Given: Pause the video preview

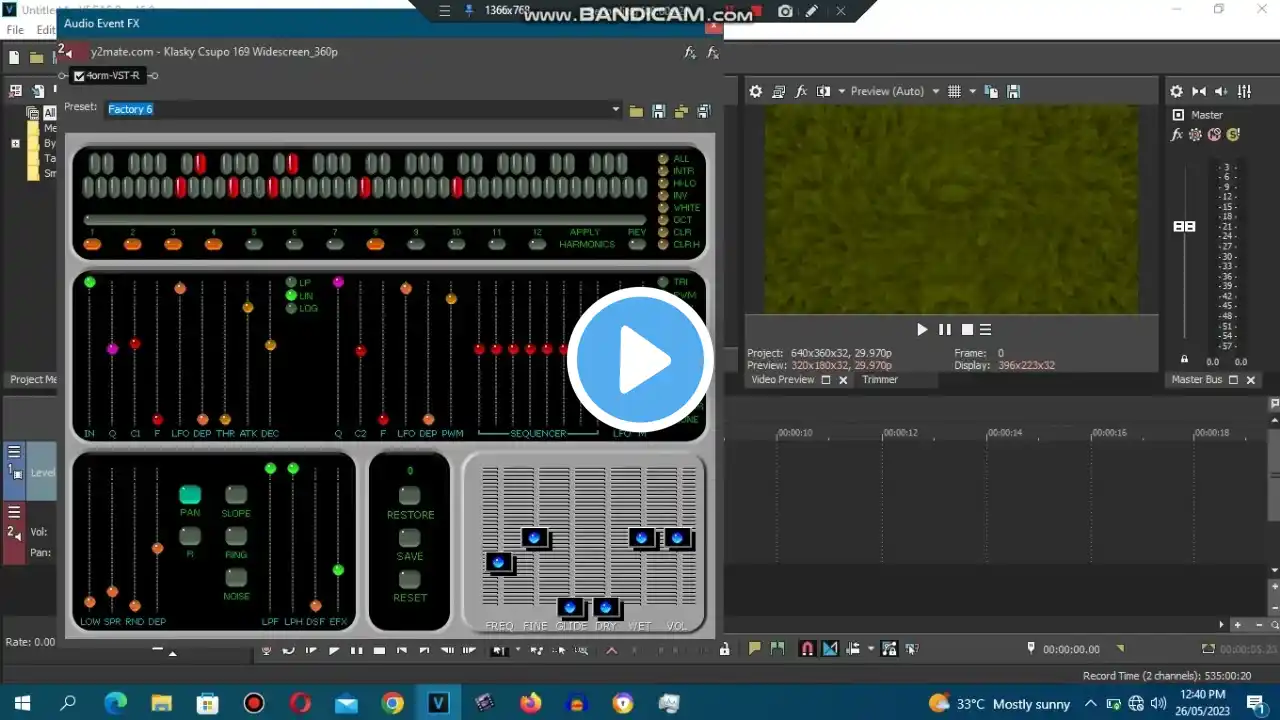Looking at the screenshot, I should (x=945, y=329).
